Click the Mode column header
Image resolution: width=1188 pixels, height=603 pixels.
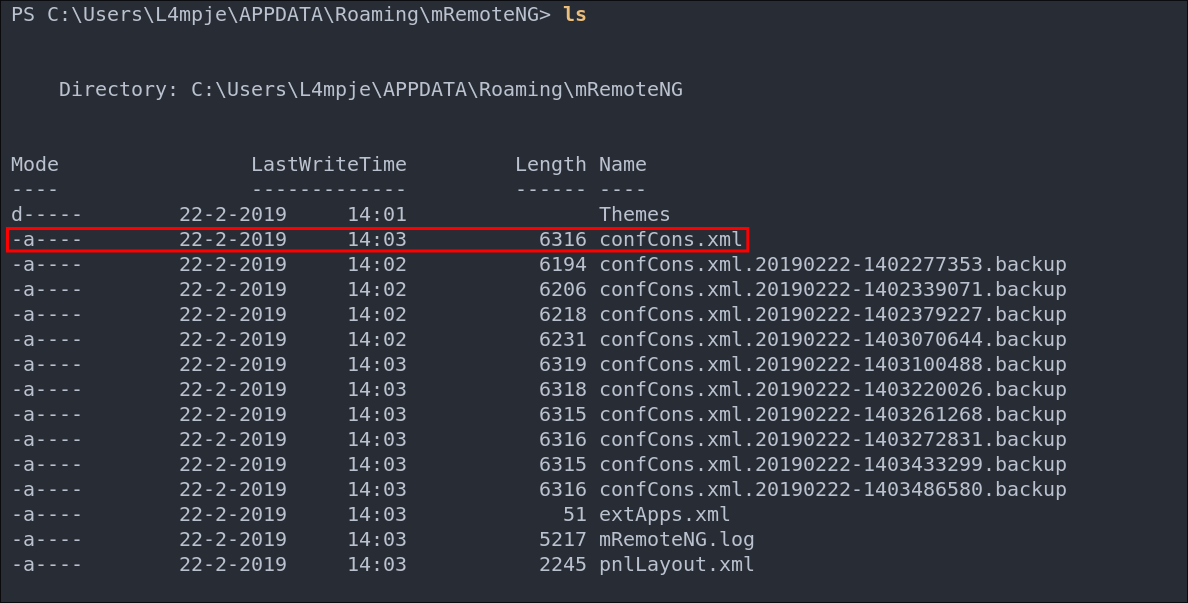pos(35,164)
